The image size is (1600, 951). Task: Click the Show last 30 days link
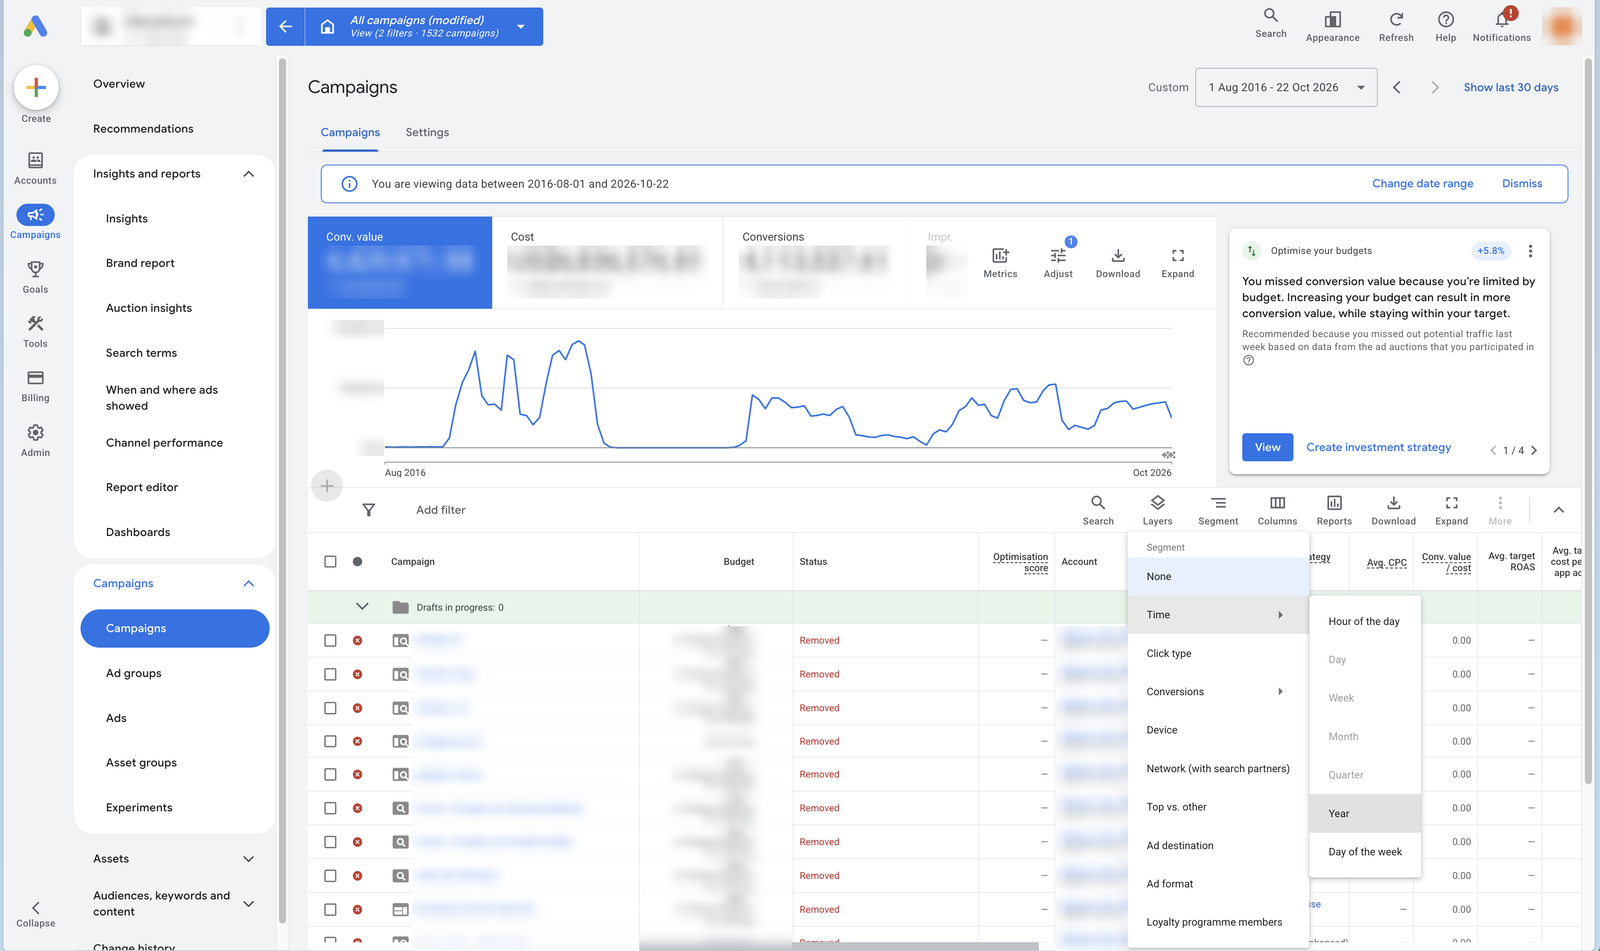(x=1511, y=87)
